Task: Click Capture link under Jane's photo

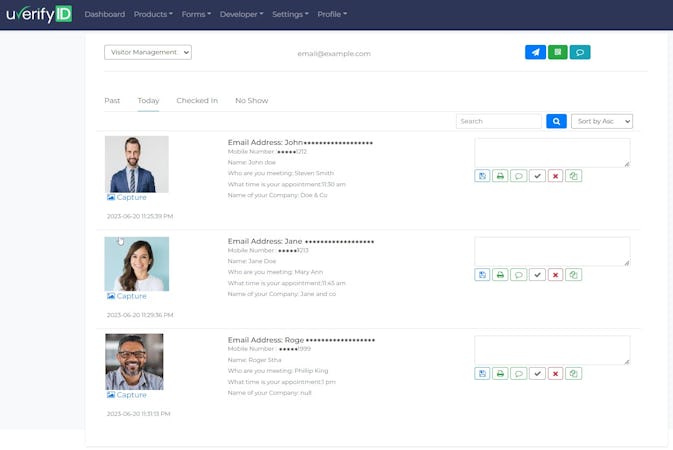Action: (x=127, y=296)
